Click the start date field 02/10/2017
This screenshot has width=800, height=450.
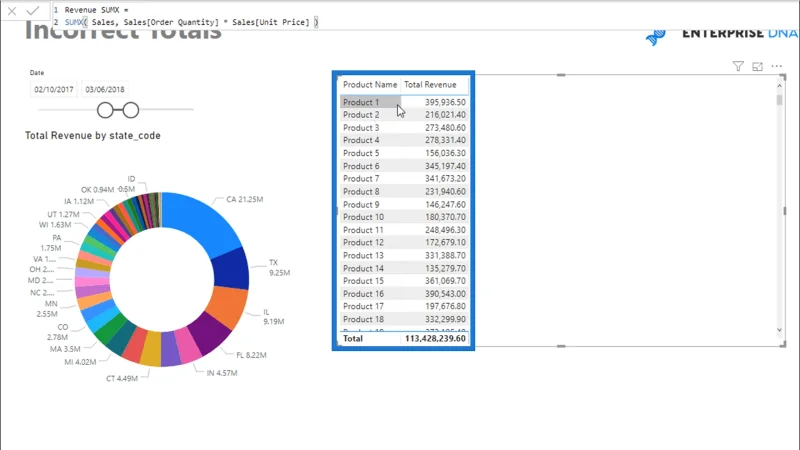coord(54,89)
